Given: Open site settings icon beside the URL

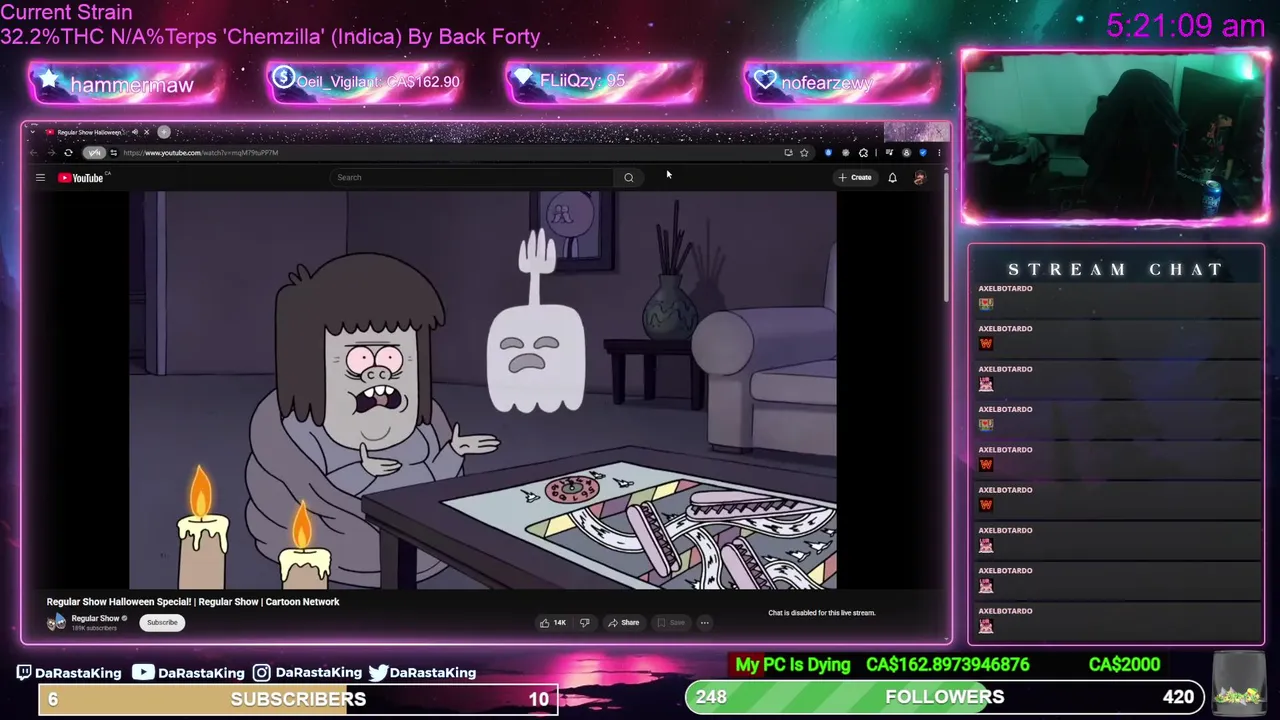Looking at the screenshot, I should pyautogui.click(x=113, y=153).
